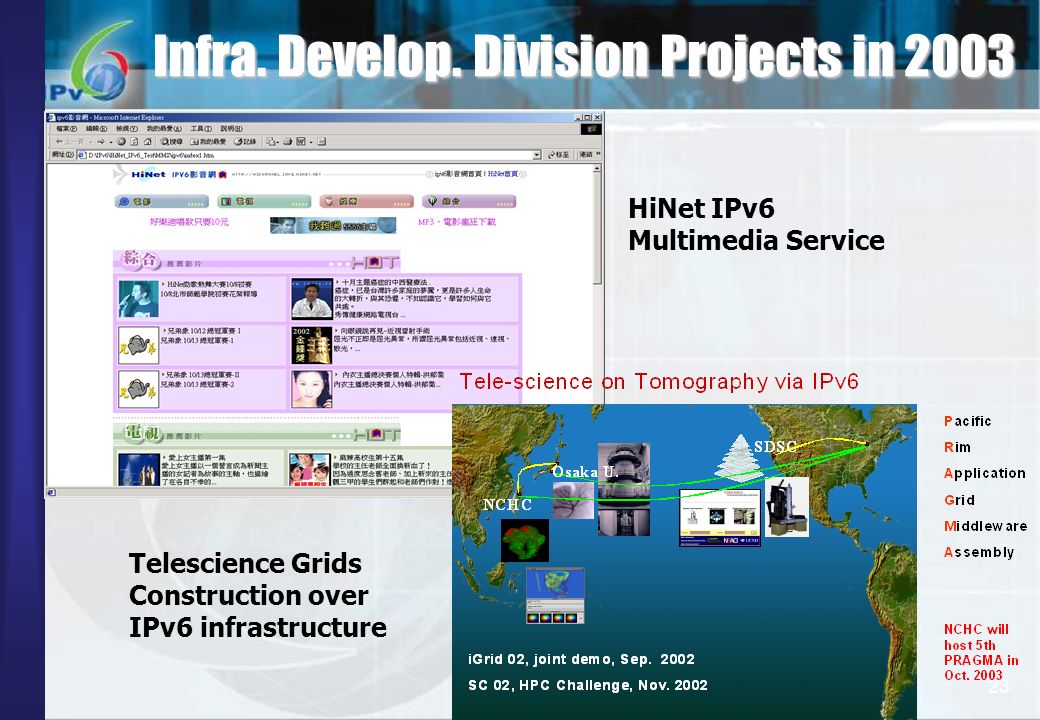
Task: Select the green 電視 TV navigation button
Action: click(264, 202)
